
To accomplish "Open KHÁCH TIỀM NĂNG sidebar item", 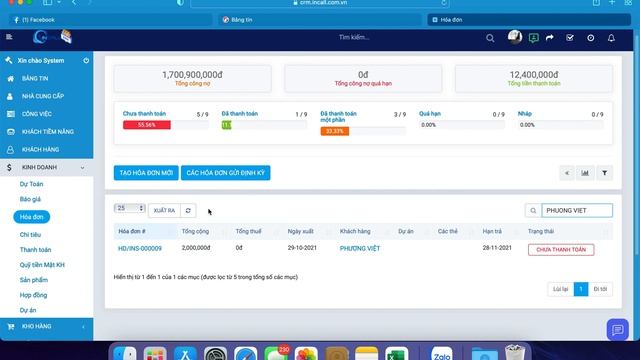I will point(47,132).
